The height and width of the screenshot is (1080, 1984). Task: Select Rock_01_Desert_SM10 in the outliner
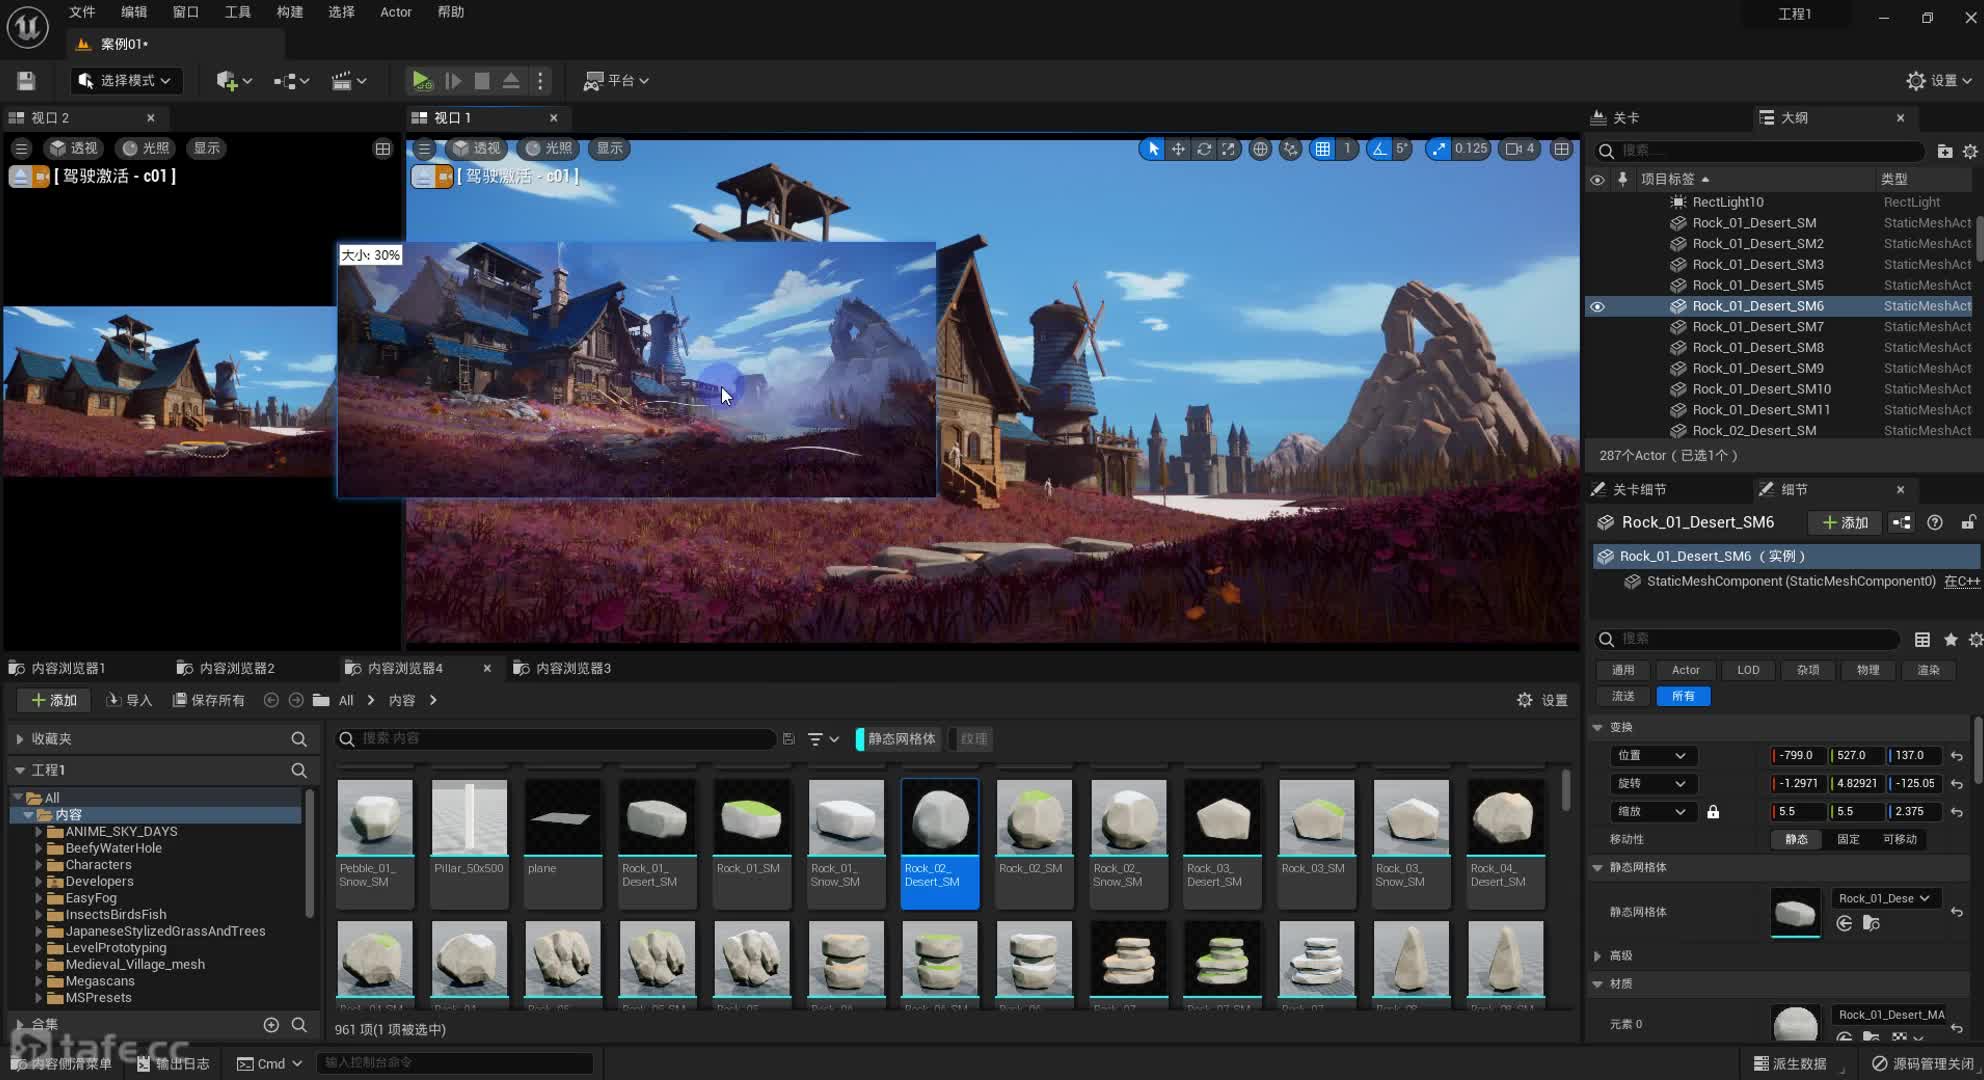(1762, 389)
